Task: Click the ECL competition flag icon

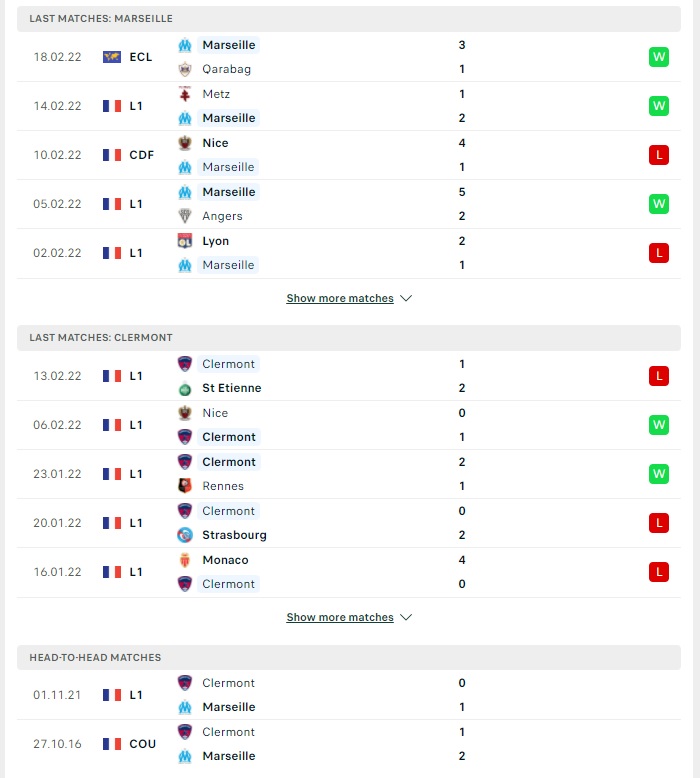Action: coord(112,57)
